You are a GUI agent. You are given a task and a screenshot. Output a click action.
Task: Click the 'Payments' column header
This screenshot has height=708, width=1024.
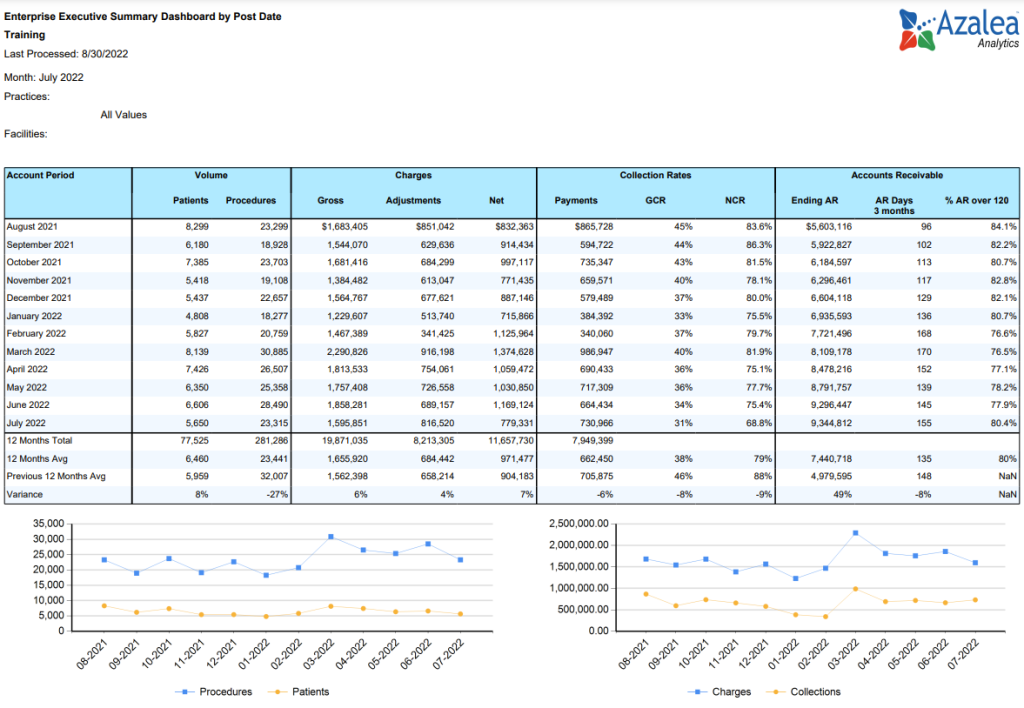(576, 201)
